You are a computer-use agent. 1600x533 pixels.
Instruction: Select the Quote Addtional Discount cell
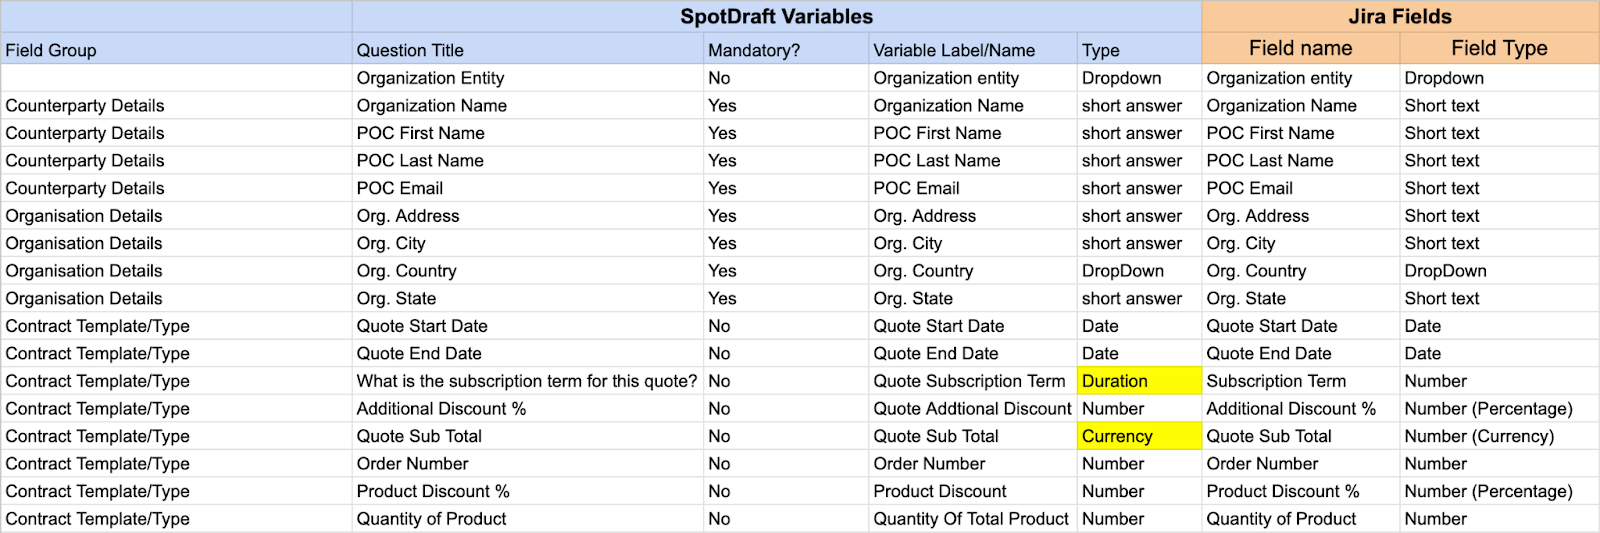point(971,408)
